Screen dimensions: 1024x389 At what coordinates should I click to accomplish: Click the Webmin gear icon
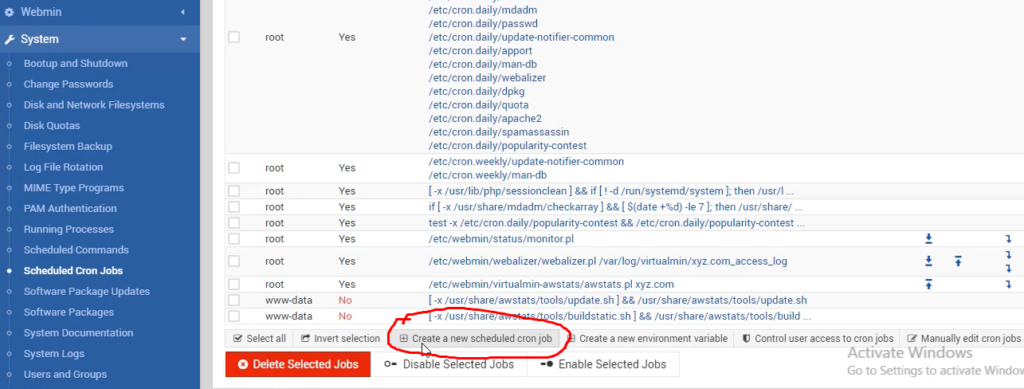pyautogui.click(x=9, y=12)
